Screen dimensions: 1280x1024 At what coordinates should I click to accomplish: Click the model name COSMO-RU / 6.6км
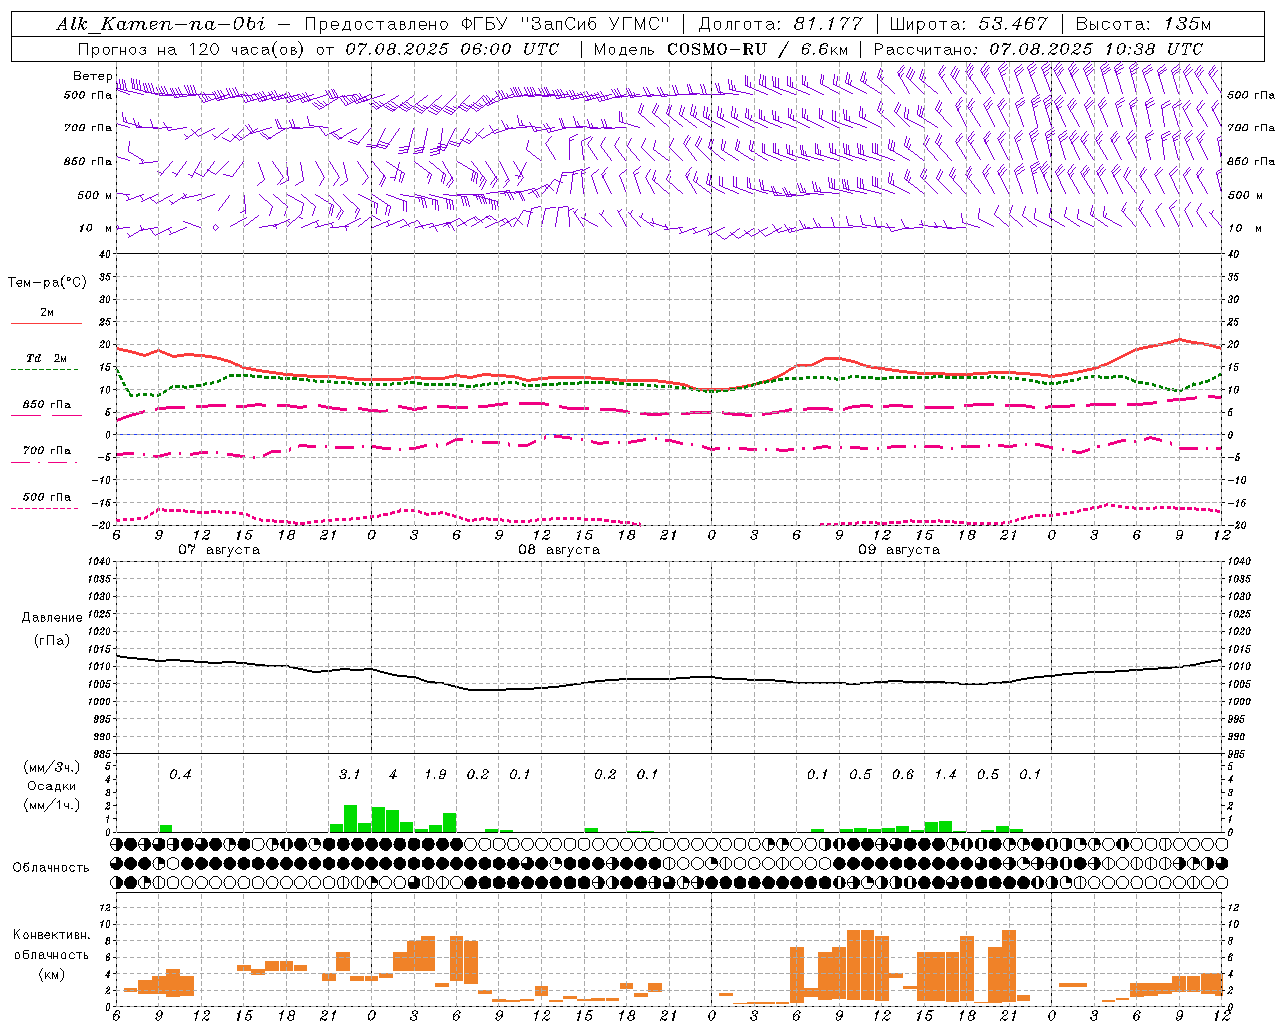(757, 49)
